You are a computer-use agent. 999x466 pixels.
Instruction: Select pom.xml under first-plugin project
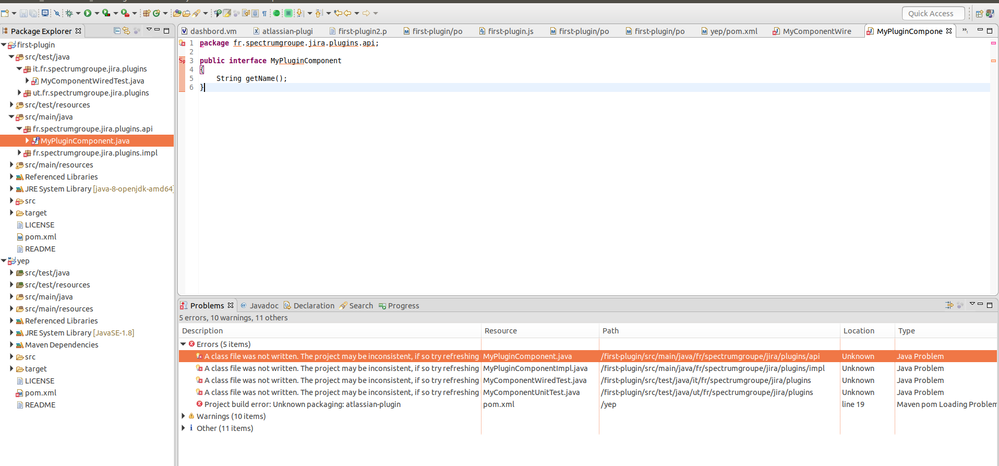(41, 237)
